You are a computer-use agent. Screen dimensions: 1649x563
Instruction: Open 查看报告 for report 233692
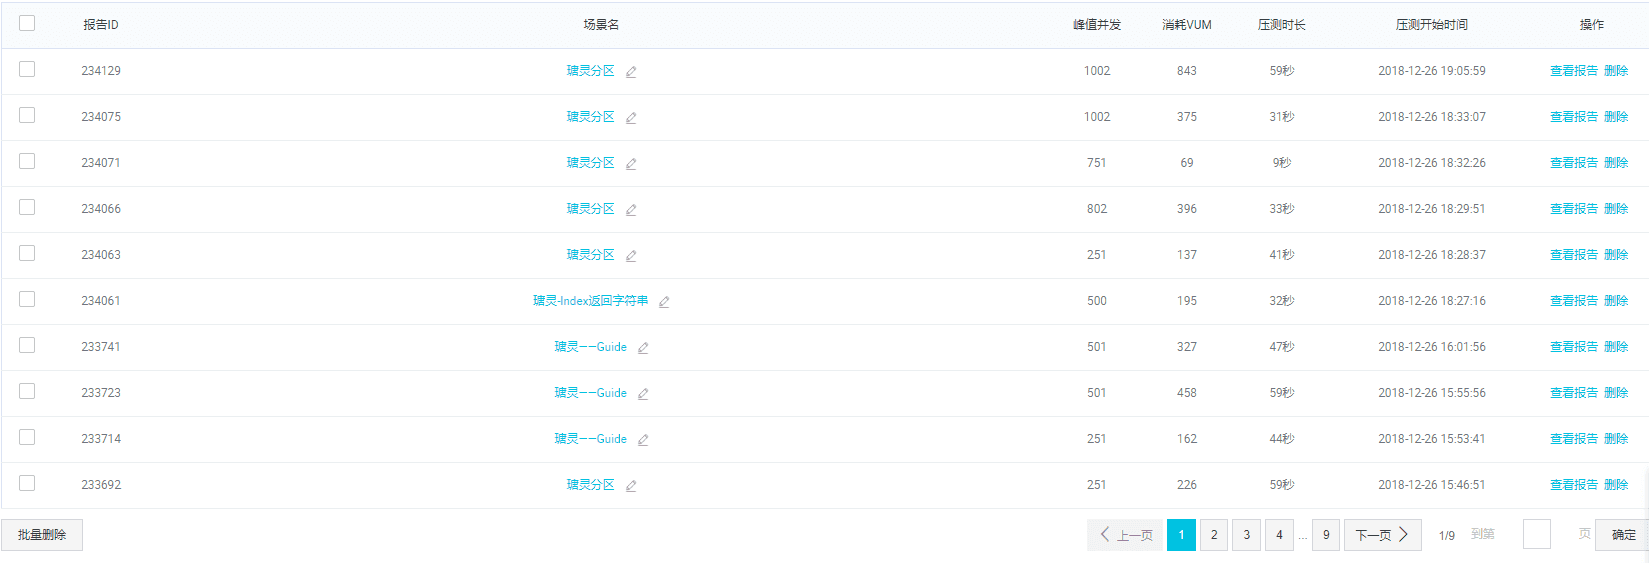pos(1574,485)
